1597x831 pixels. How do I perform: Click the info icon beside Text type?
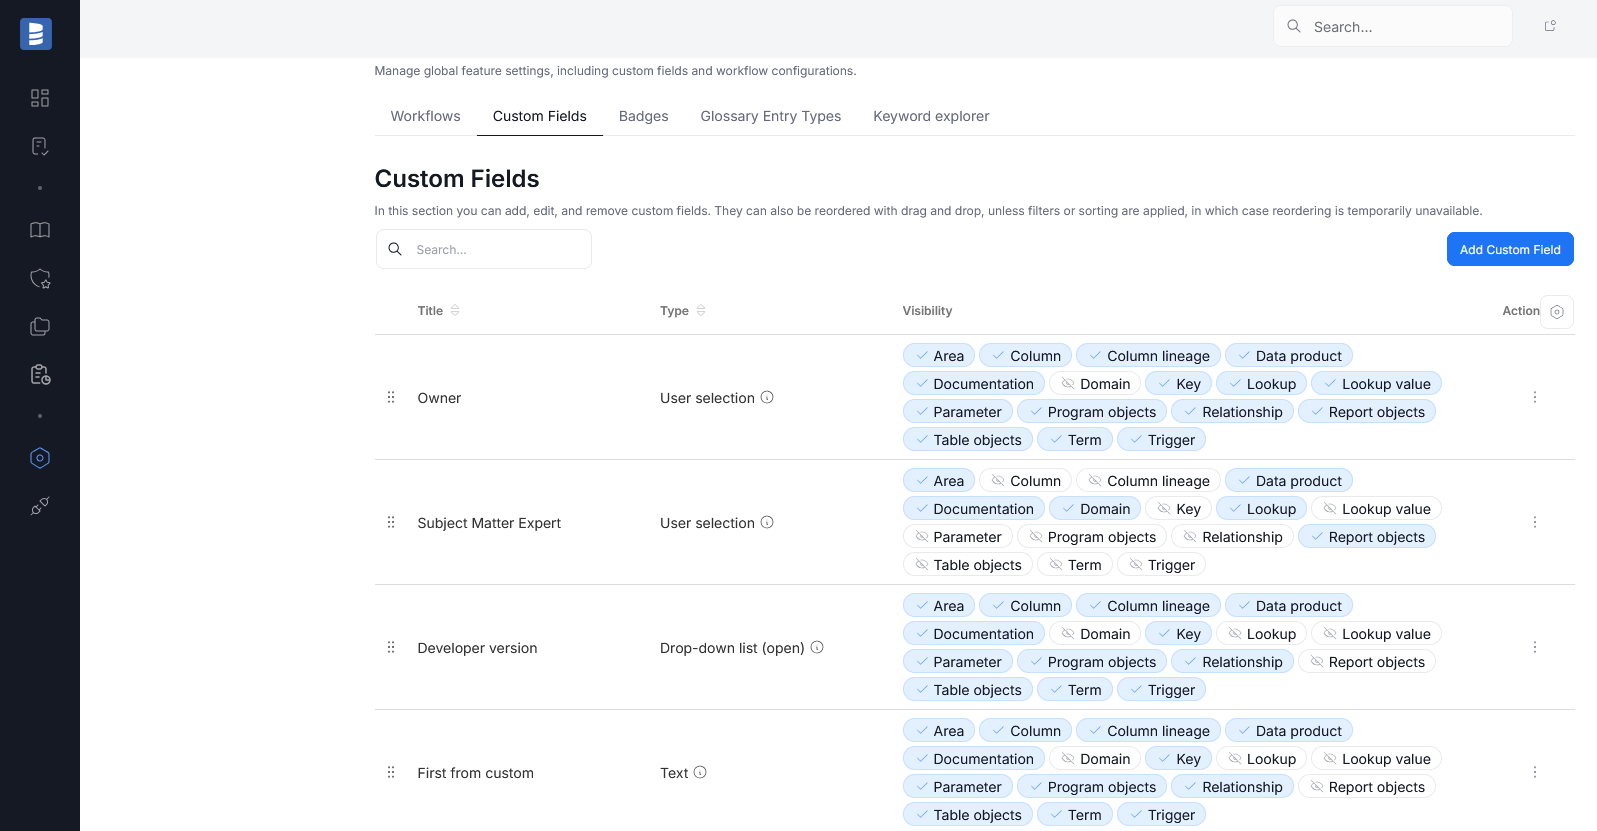(x=700, y=772)
